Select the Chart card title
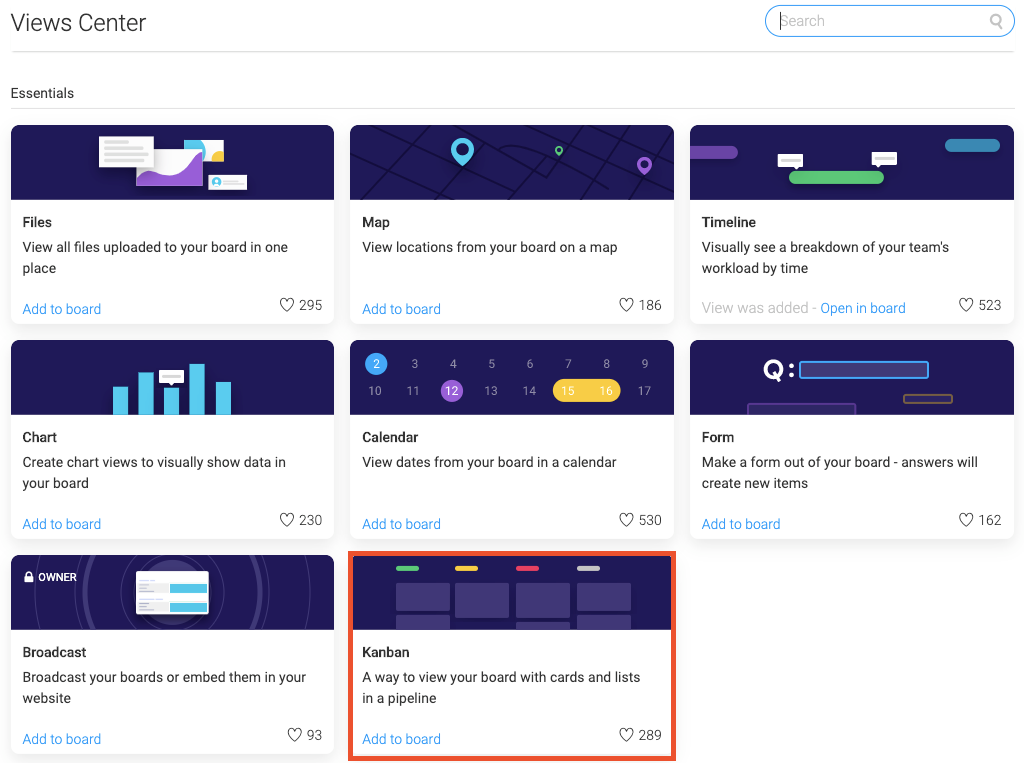This screenshot has height=763, width=1024. [40, 437]
